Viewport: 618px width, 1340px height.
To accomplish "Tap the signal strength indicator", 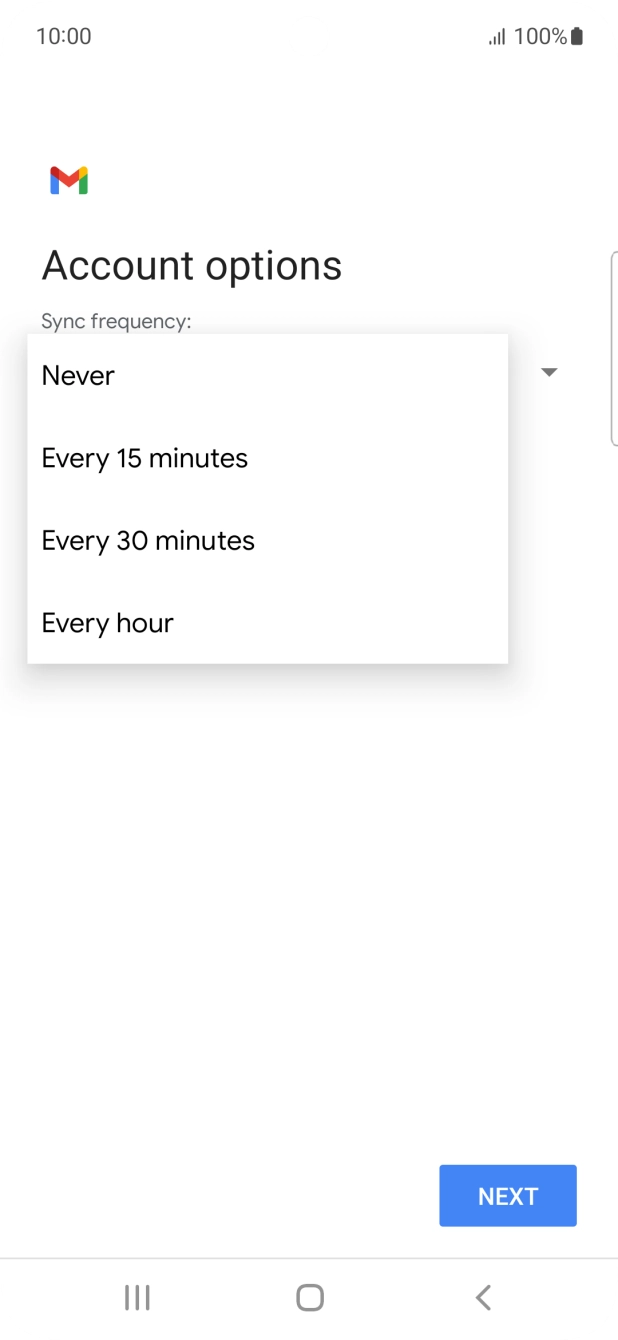I will tap(497, 36).
